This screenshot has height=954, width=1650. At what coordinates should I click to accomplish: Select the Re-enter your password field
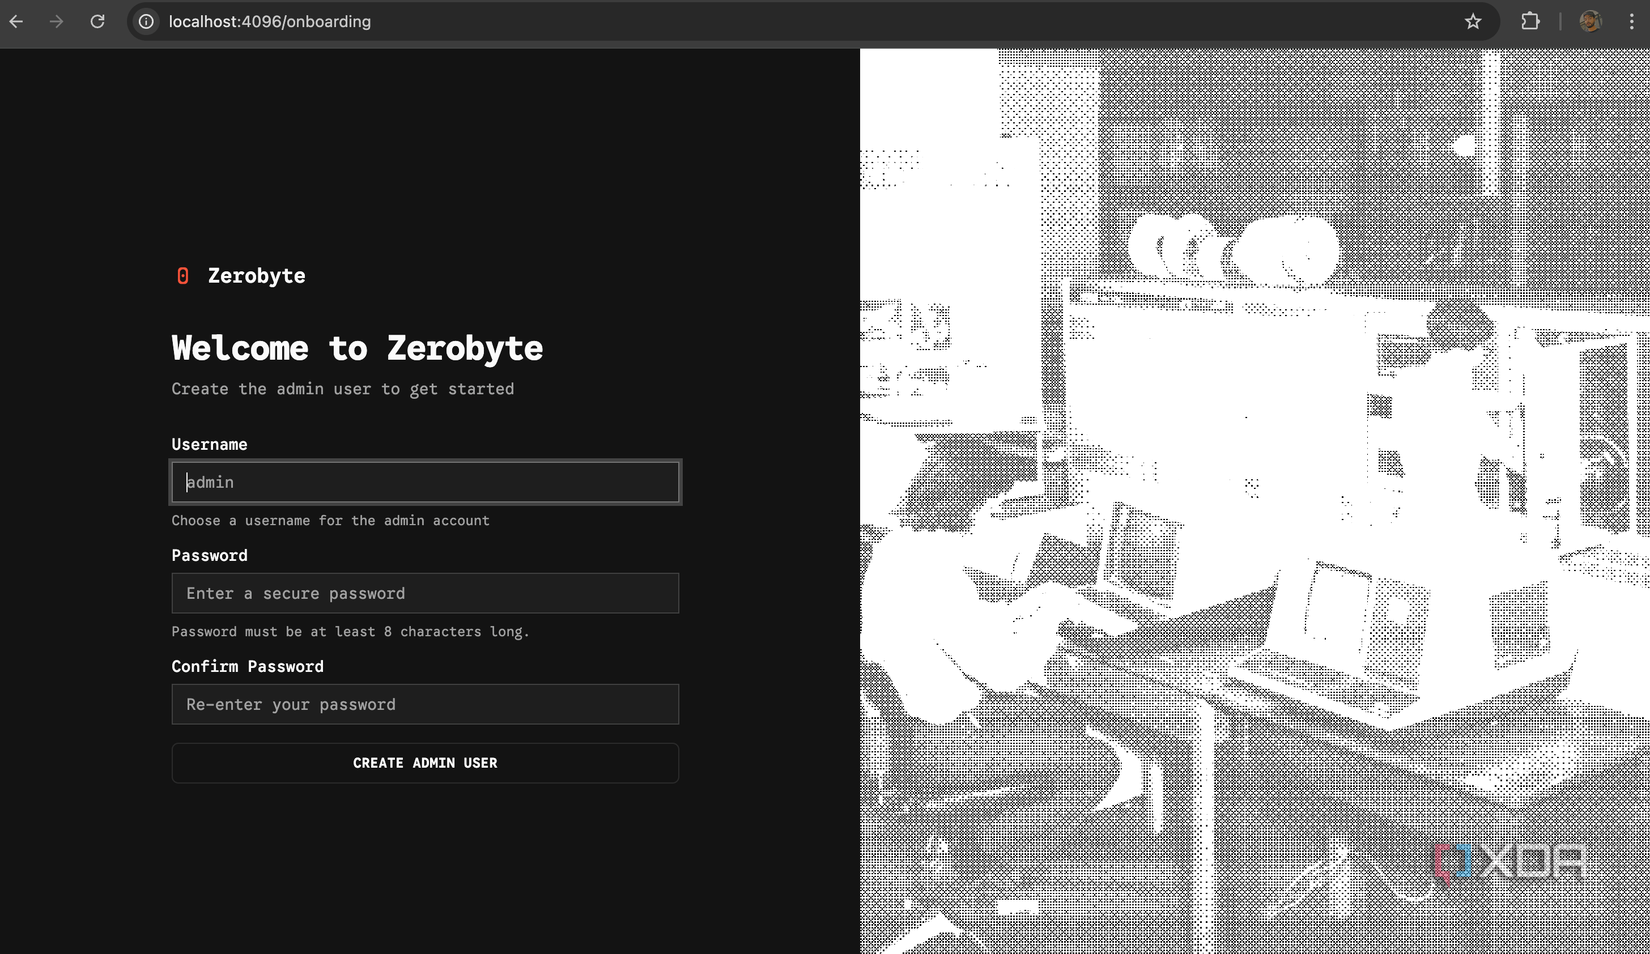pyautogui.click(x=425, y=704)
